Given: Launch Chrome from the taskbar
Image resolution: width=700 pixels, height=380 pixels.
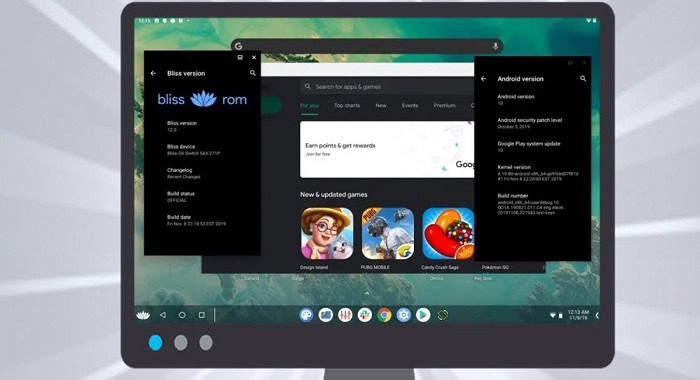Looking at the screenshot, I should [384, 315].
